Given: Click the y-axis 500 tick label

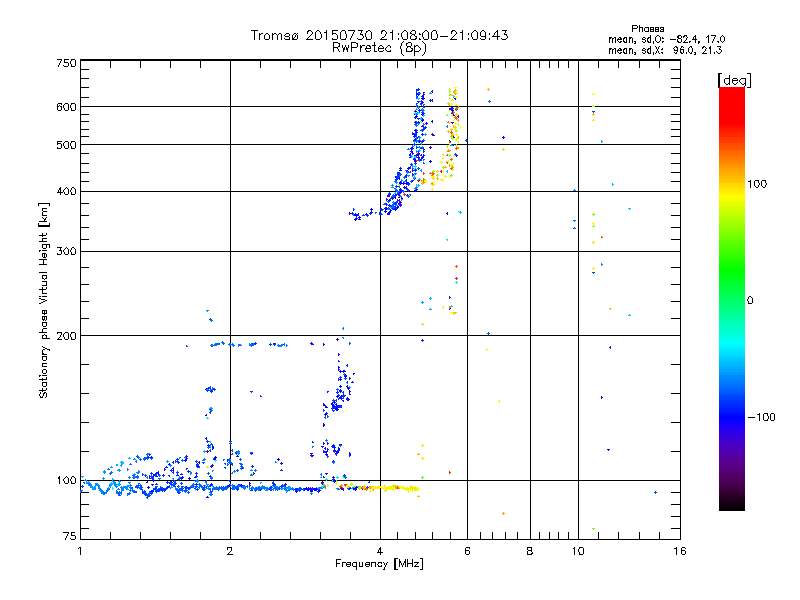Looking at the screenshot, I should point(66,145).
